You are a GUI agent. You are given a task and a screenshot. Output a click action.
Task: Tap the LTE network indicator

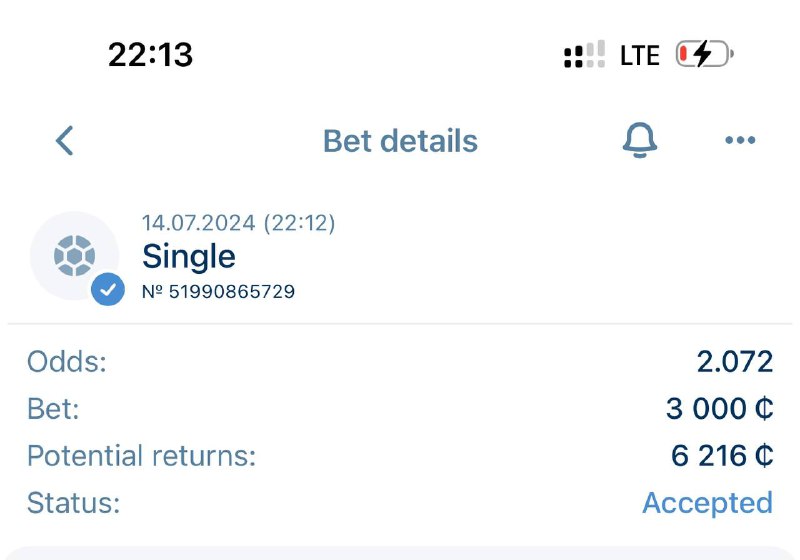640,55
